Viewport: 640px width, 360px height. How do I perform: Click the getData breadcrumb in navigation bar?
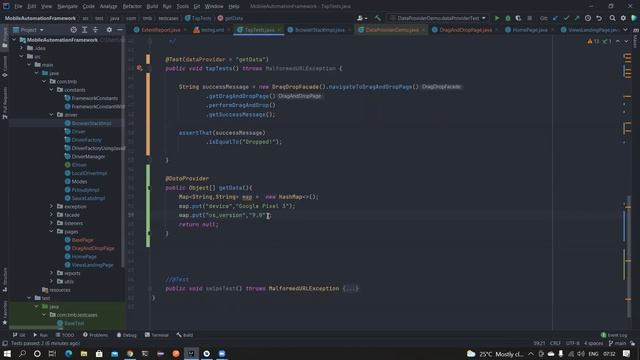click(230, 18)
